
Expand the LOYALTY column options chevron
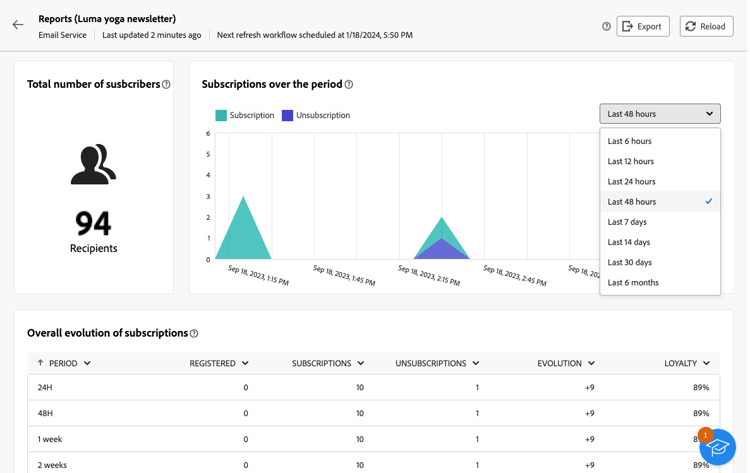706,363
